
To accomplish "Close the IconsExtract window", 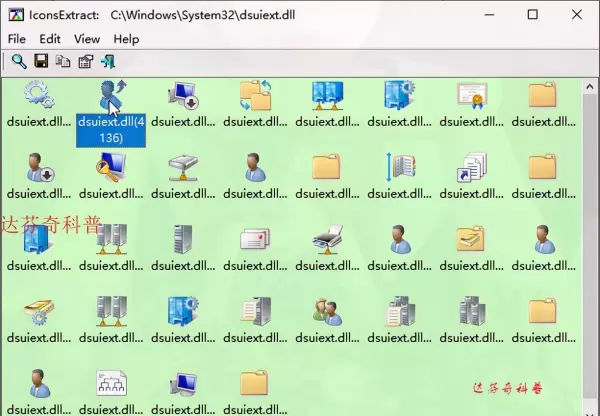I will (x=577, y=15).
